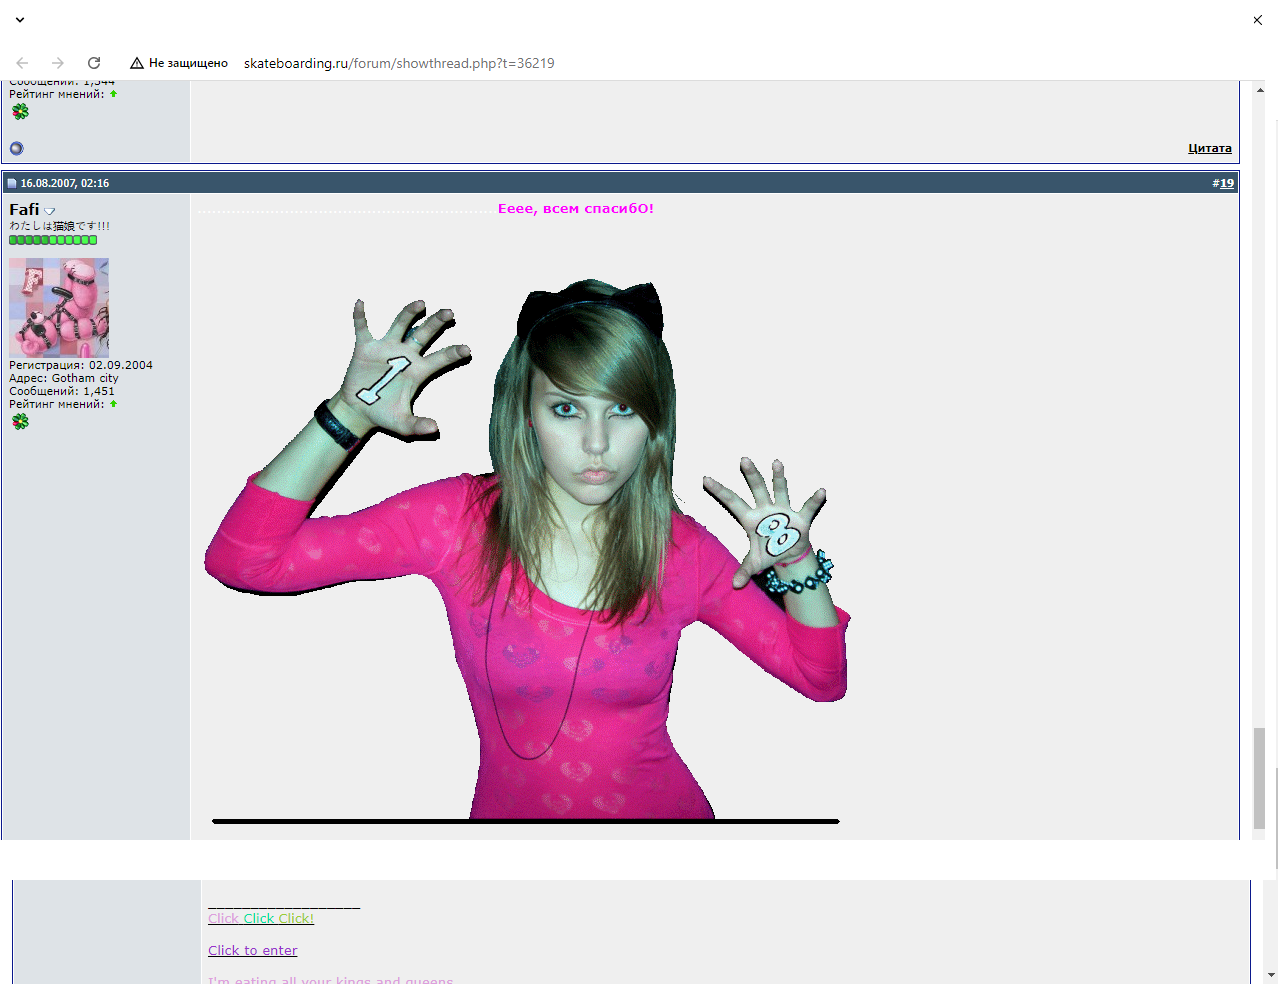Screen dimensions: 1278x984
Task: Focus the skateboarding.ru address bar URL
Action: point(399,63)
